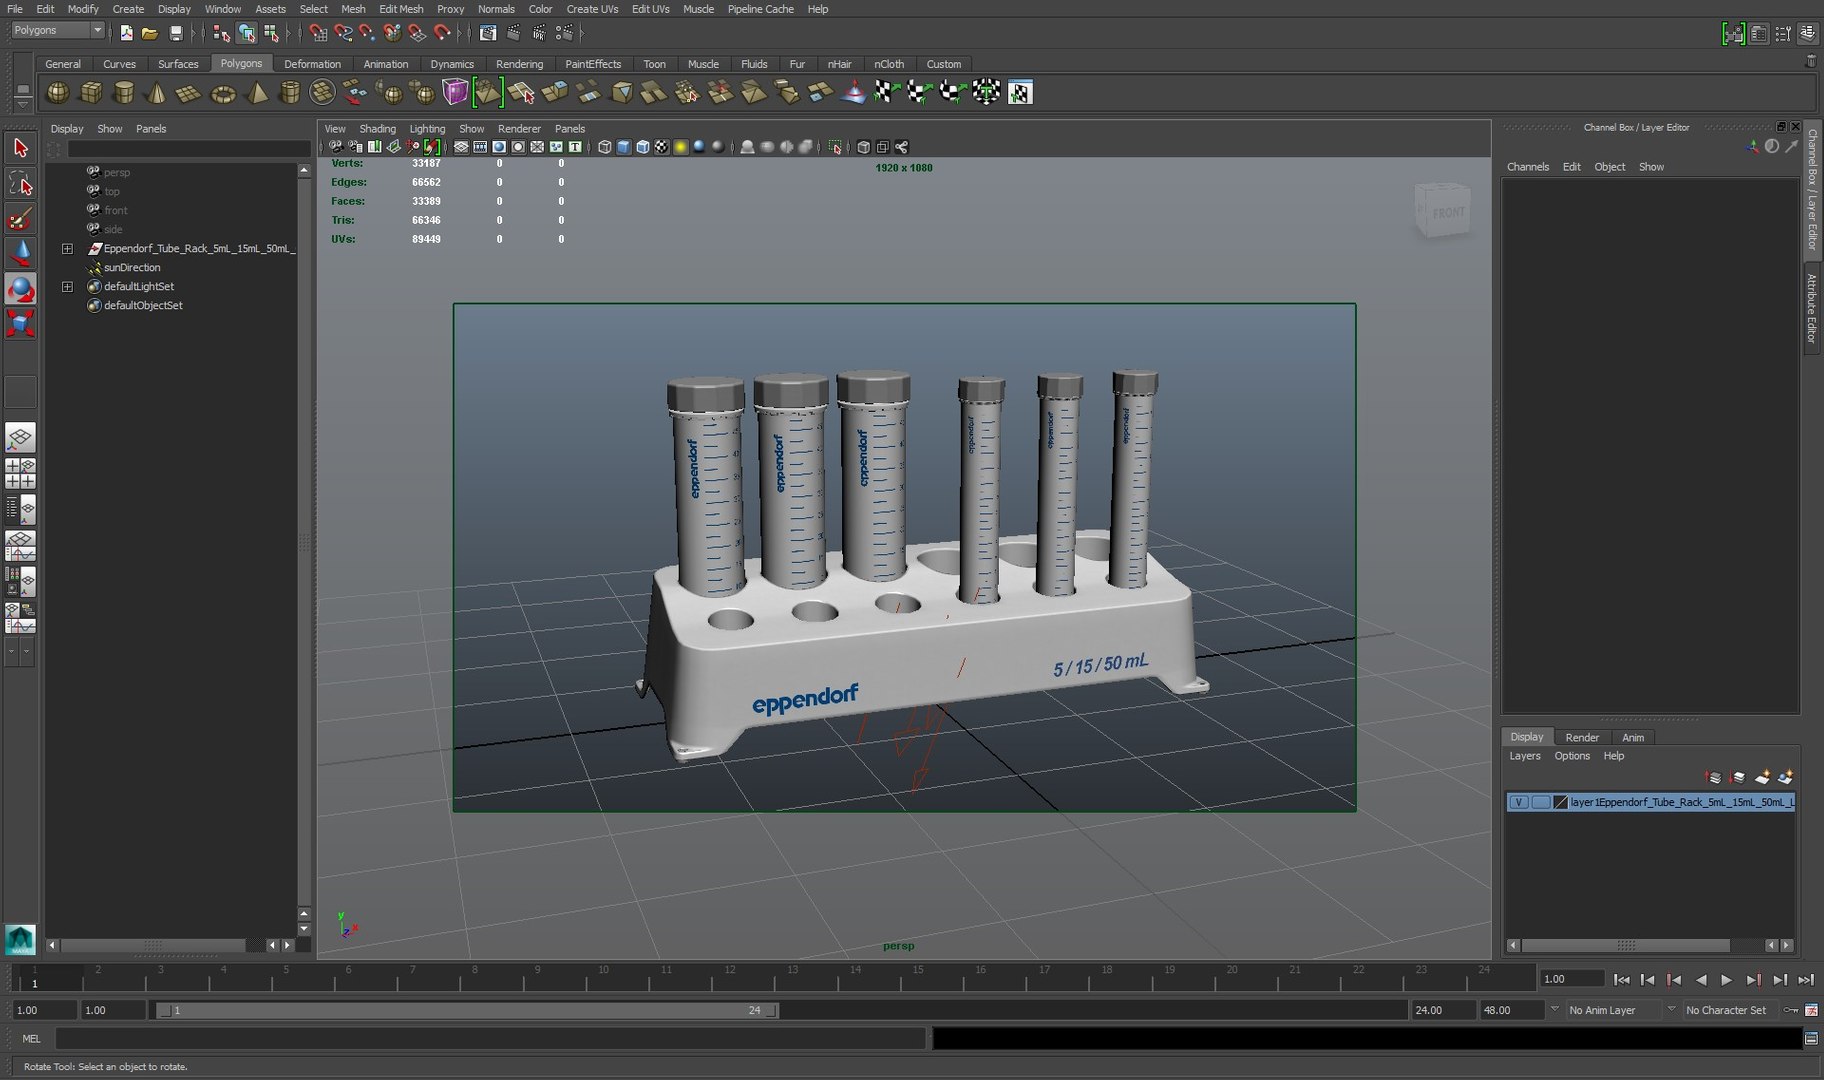Screen dimensions: 1824x1080
Task: Click the MEL command line input
Action: pos(490,1039)
